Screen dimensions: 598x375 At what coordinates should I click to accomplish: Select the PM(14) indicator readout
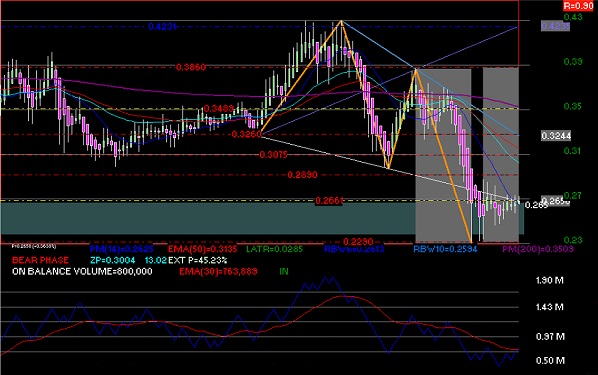pos(122,249)
